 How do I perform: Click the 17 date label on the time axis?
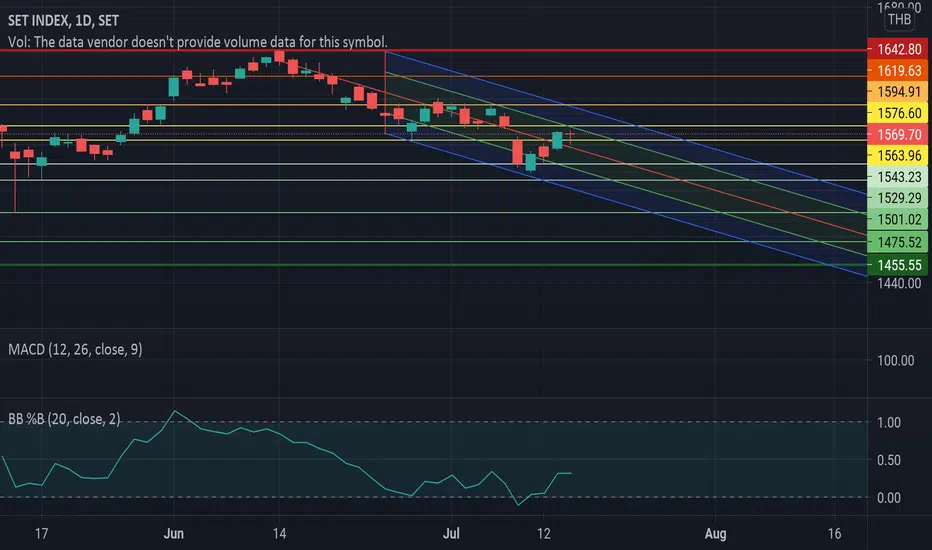click(41, 533)
